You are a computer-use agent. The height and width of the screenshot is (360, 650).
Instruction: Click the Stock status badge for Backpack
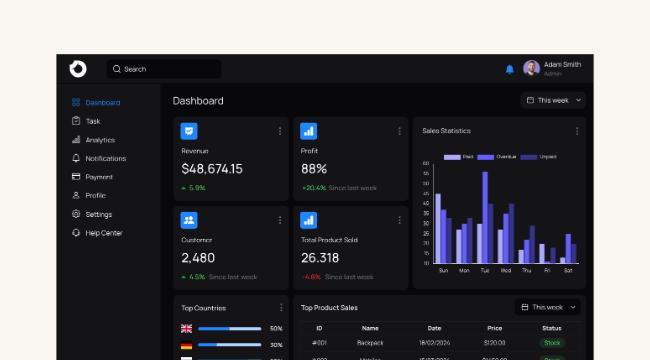(552, 343)
